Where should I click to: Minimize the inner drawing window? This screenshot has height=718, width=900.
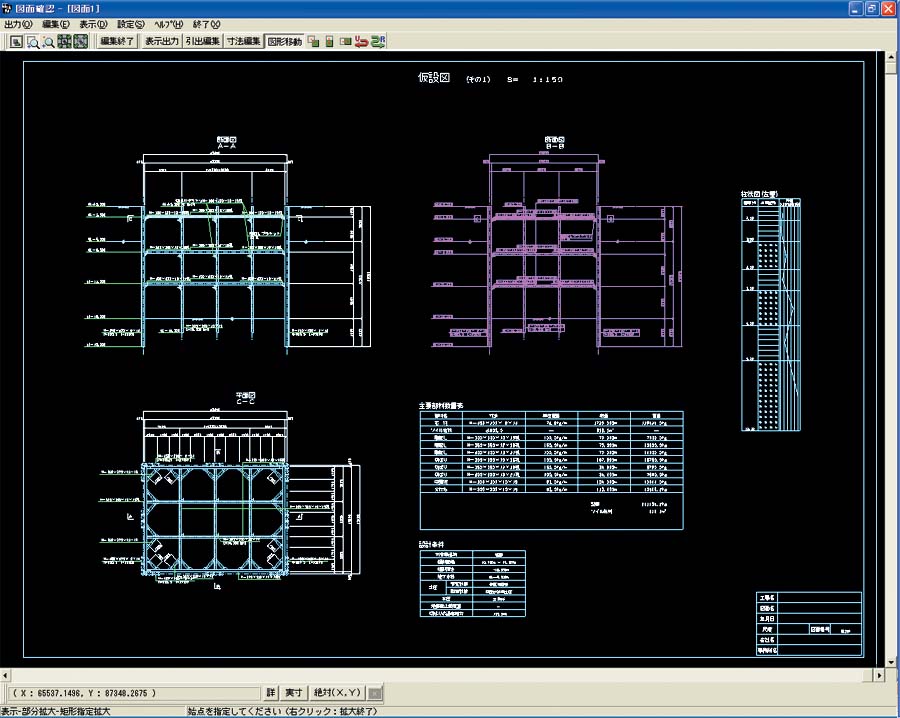(856, 9)
